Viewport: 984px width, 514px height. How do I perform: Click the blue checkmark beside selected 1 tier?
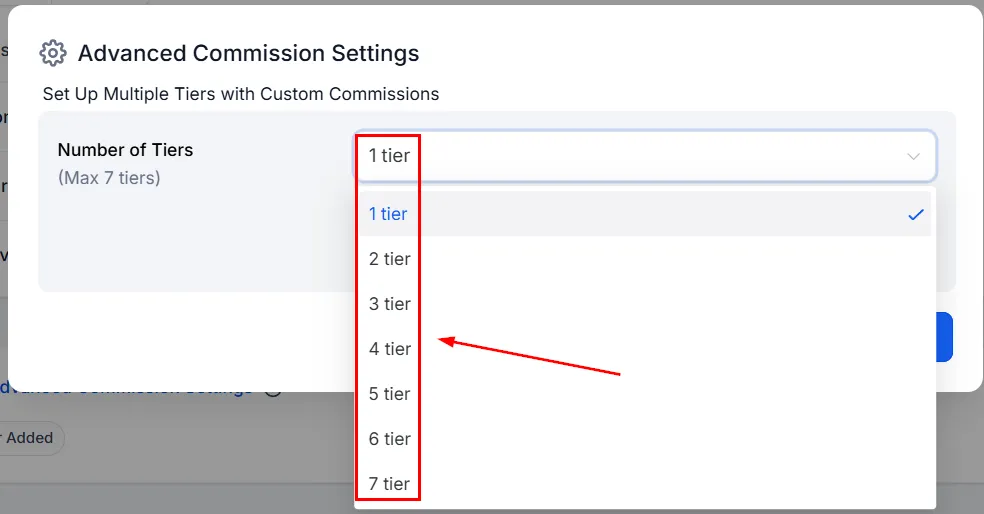coord(916,215)
